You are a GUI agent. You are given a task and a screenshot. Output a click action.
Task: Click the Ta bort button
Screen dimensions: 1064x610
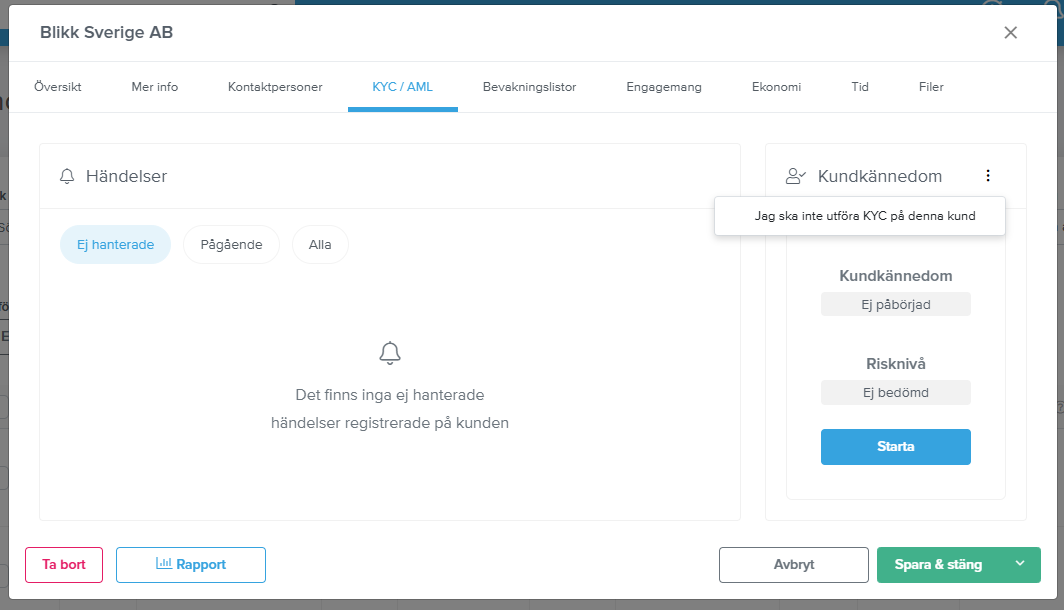(64, 565)
